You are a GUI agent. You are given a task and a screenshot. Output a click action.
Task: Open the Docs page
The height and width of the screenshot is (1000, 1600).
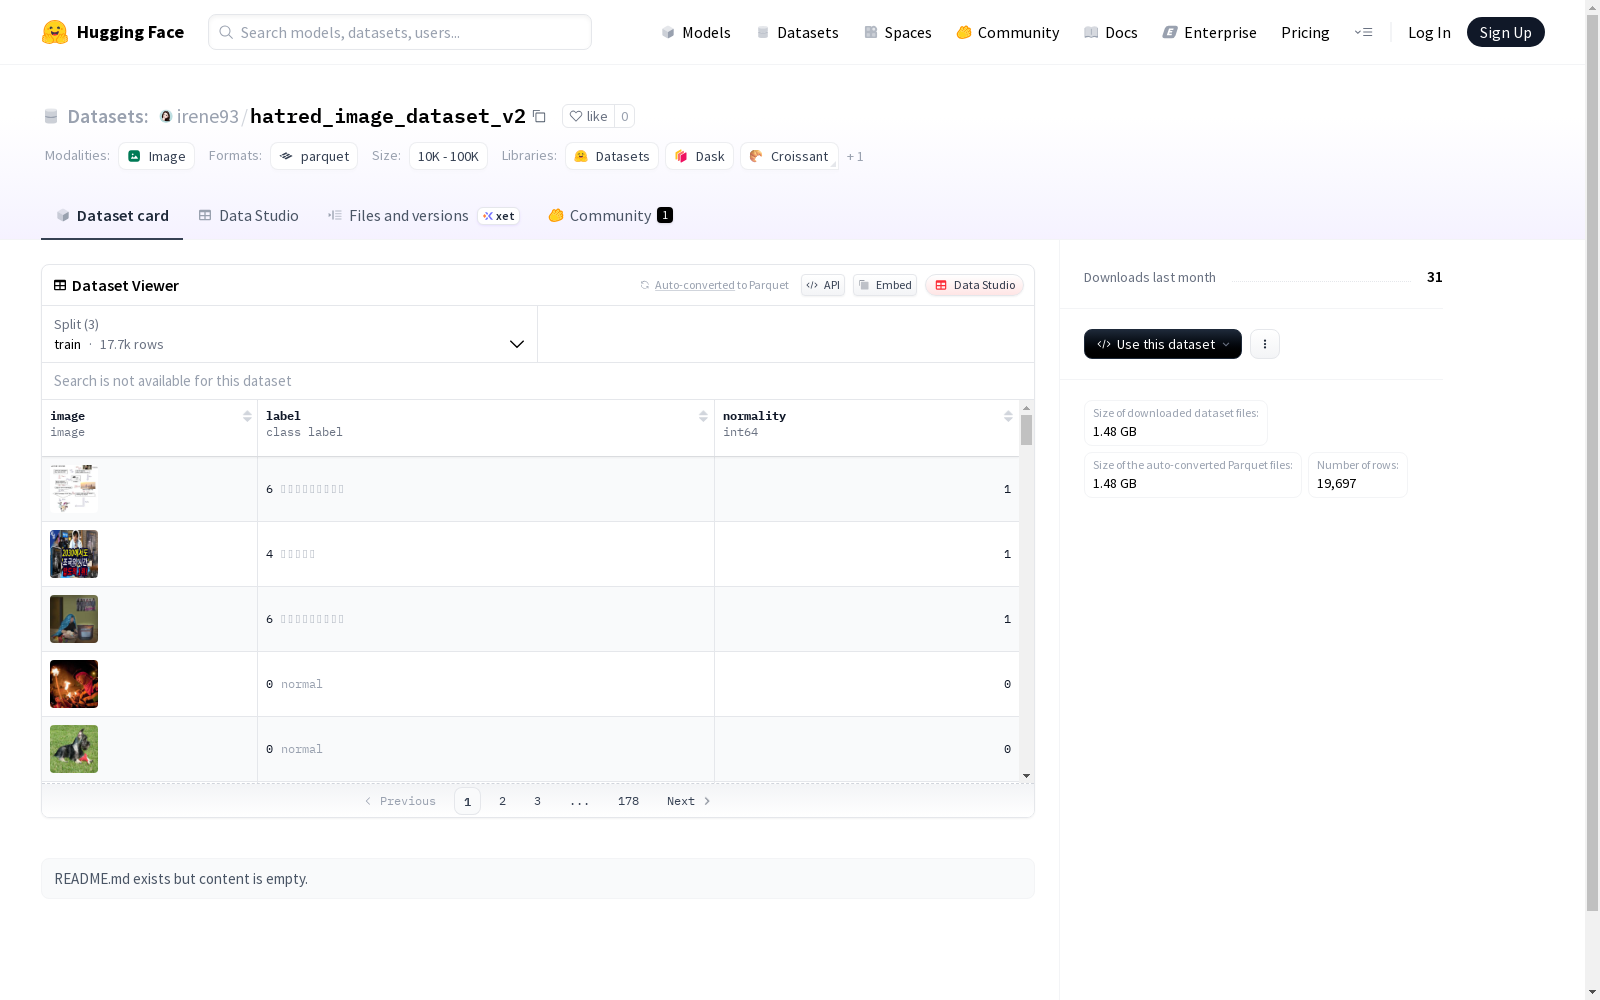[x=1111, y=32]
